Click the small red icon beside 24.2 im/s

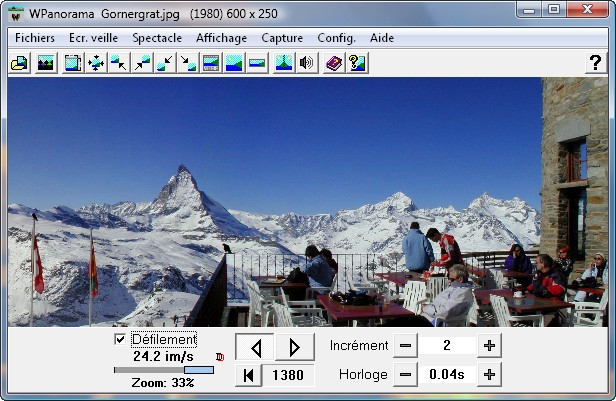click(x=220, y=357)
